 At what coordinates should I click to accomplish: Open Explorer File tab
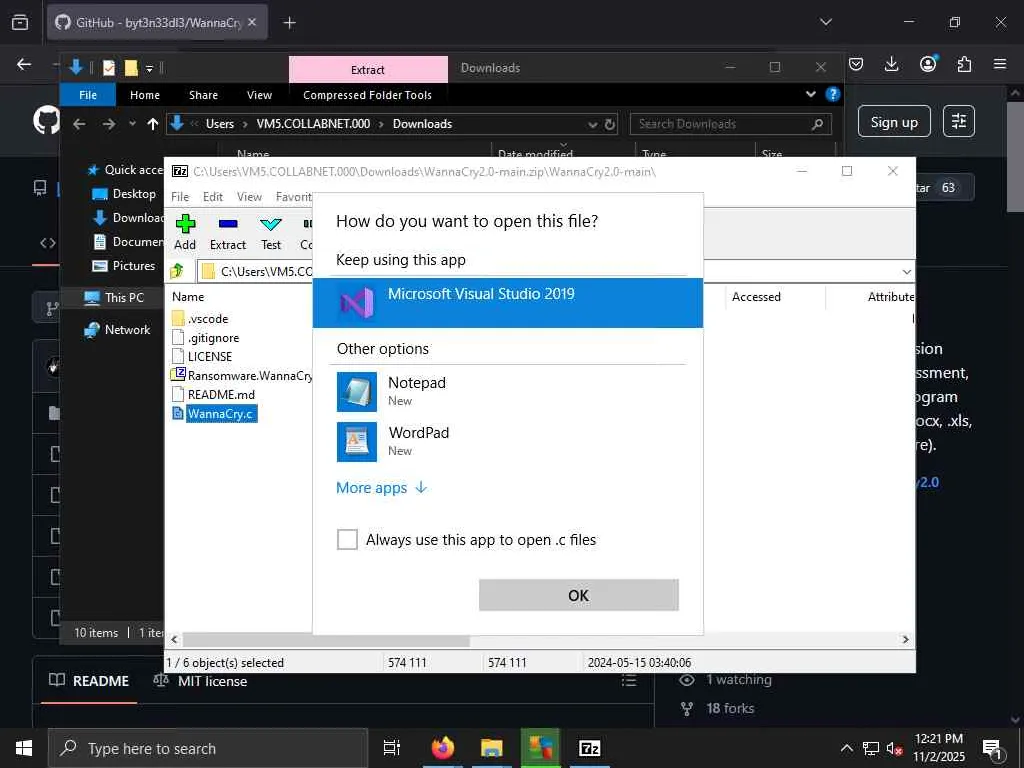tap(88, 95)
